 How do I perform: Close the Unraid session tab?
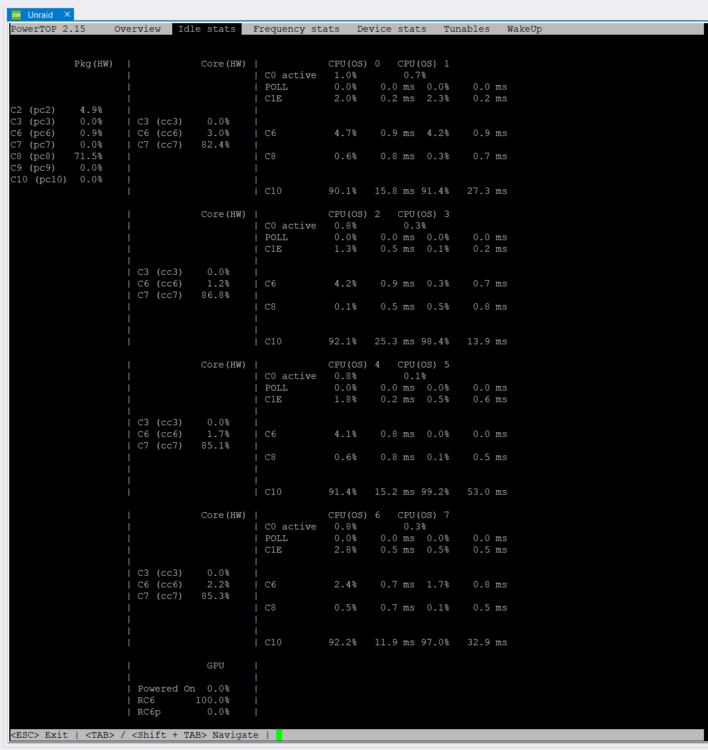click(67, 14)
